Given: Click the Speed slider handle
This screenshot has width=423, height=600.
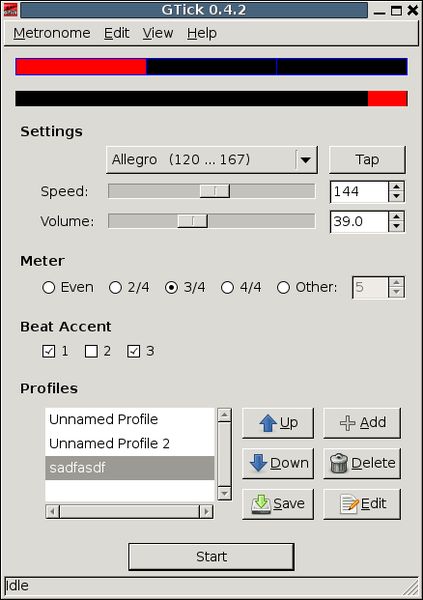Looking at the screenshot, I should click(215, 191).
